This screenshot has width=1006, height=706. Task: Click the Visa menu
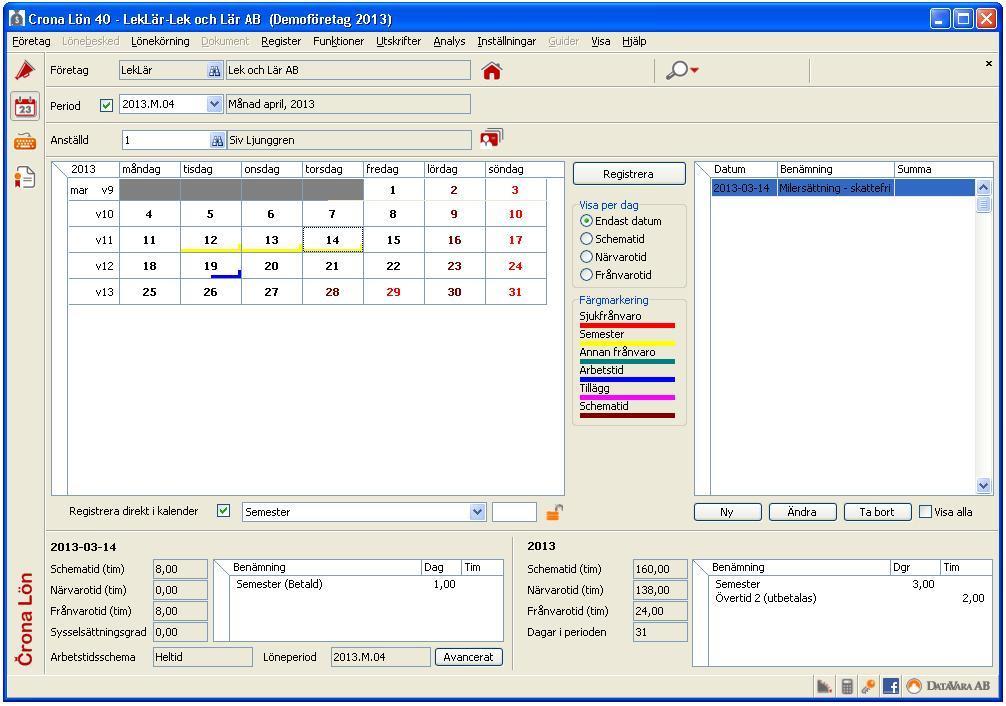coord(601,41)
